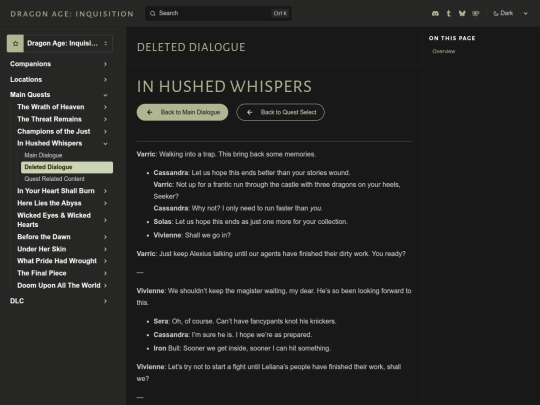Open Quest Related Content sidebar page
The image size is (540, 405).
[x=54, y=179]
